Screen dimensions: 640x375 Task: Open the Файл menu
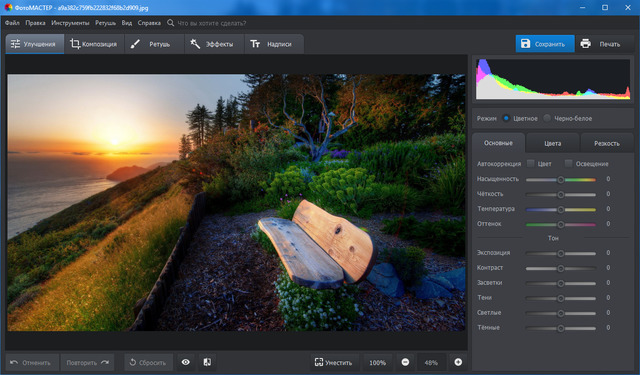point(12,23)
